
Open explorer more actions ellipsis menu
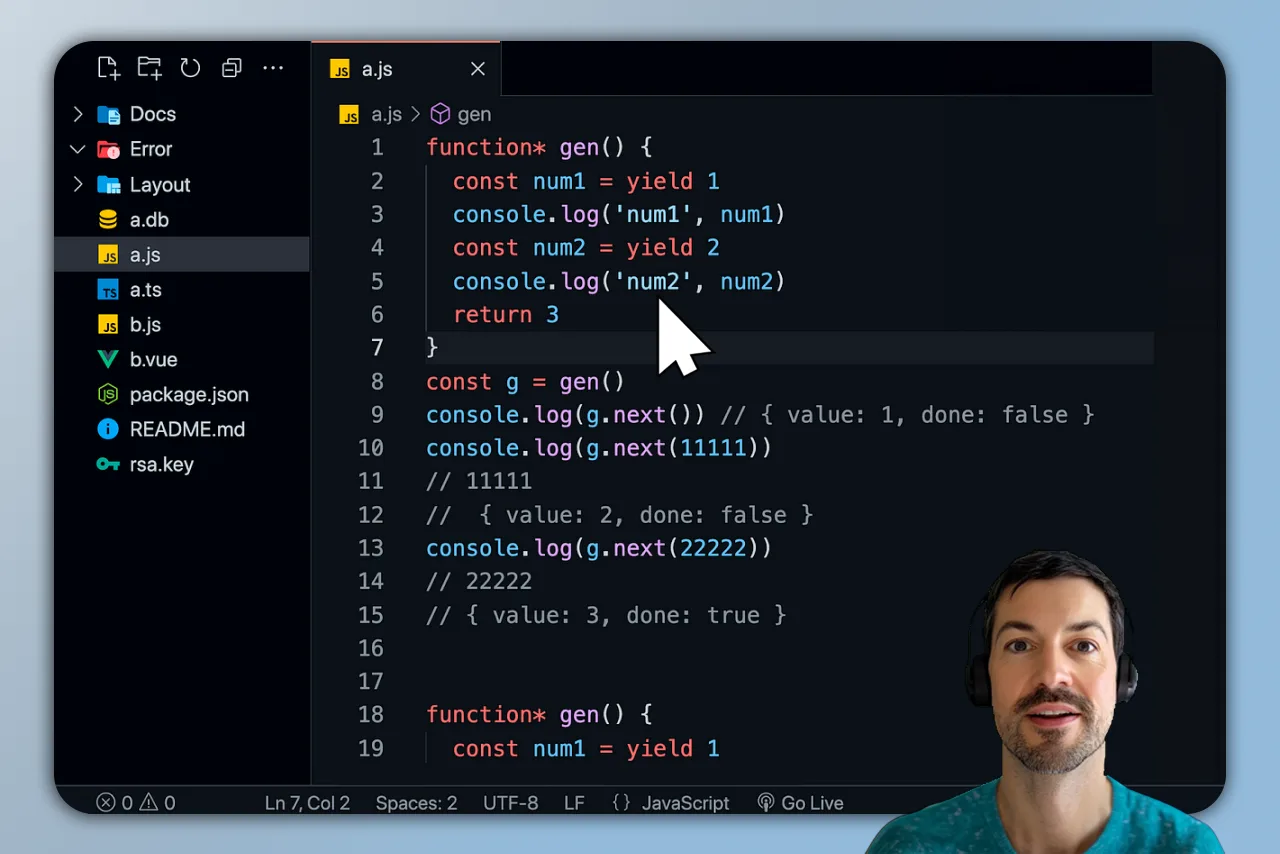(x=273, y=68)
